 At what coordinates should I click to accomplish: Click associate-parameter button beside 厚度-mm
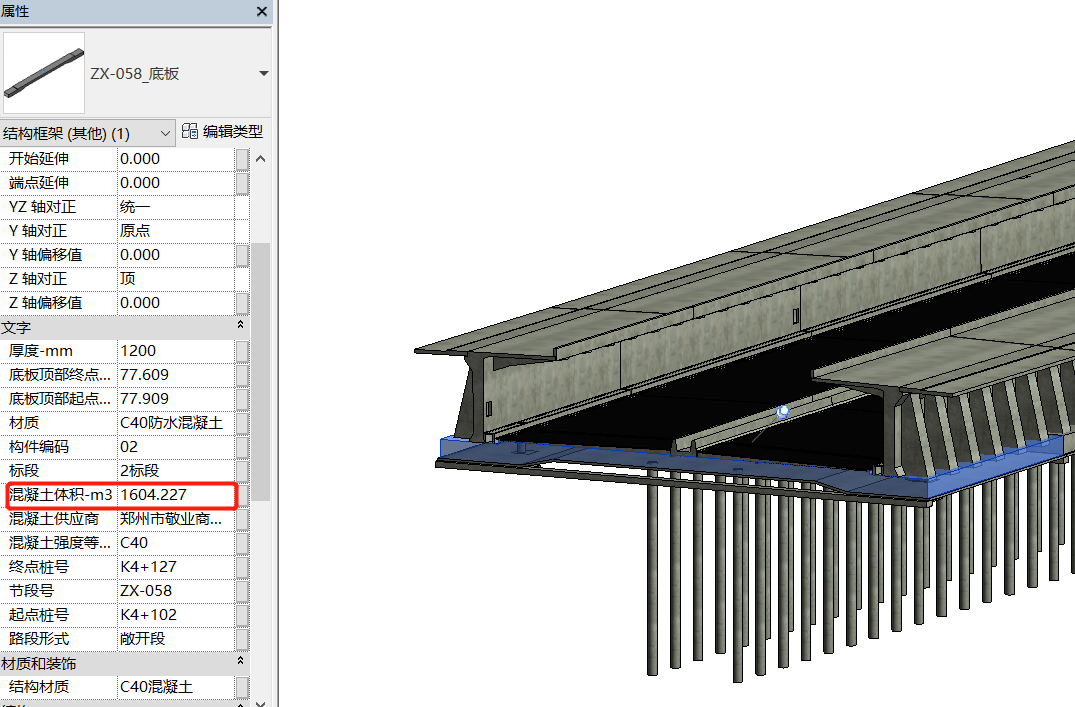point(242,351)
